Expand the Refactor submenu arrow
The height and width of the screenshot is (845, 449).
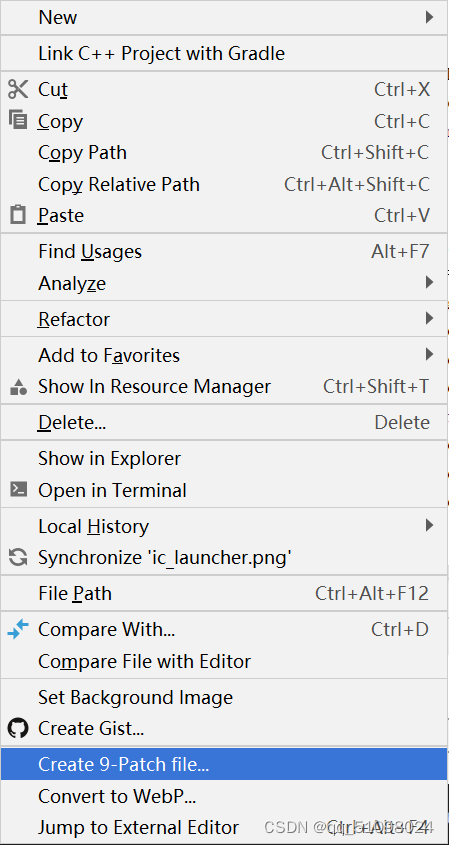pos(429,318)
